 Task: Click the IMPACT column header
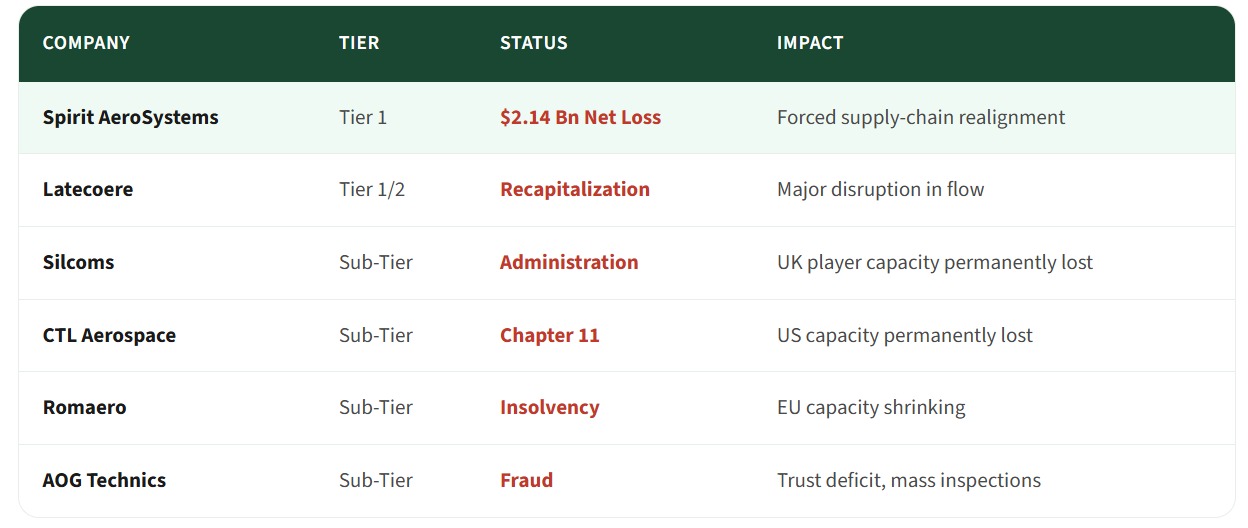tap(810, 43)
